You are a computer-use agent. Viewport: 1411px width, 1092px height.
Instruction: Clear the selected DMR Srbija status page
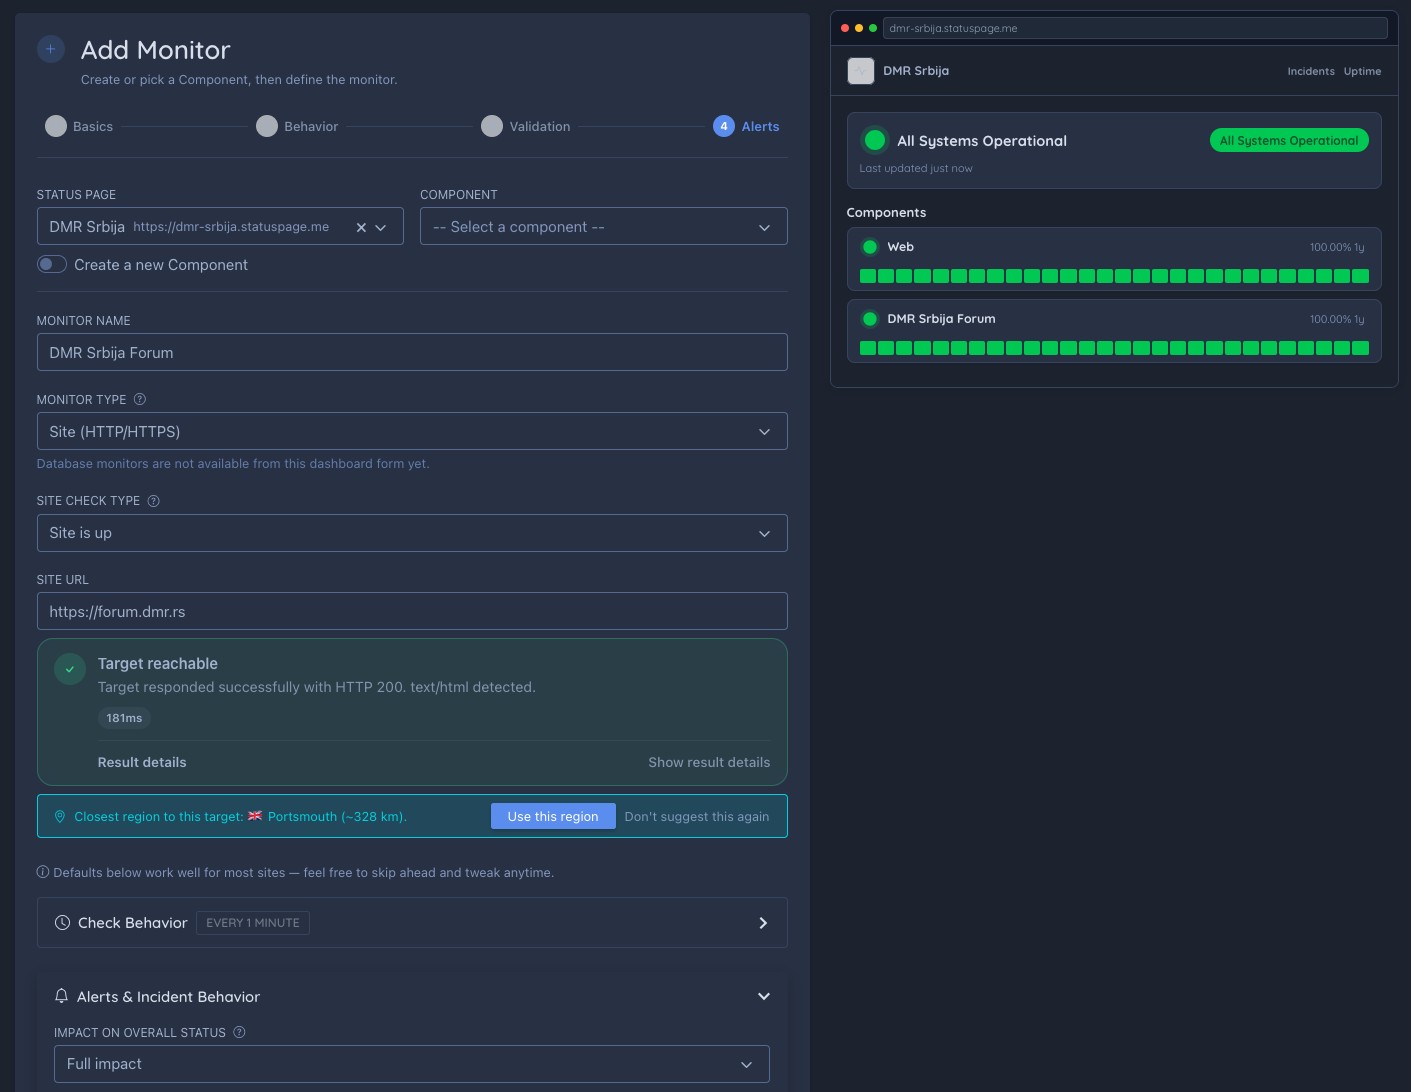click(361, 227)
